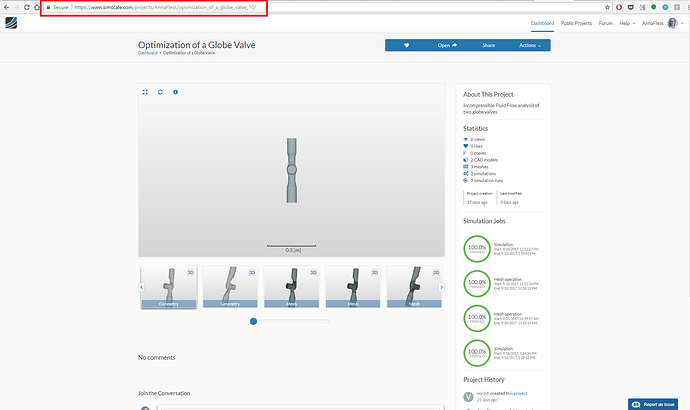Go forward with the browser forward arrow

[x=16, y=7]
